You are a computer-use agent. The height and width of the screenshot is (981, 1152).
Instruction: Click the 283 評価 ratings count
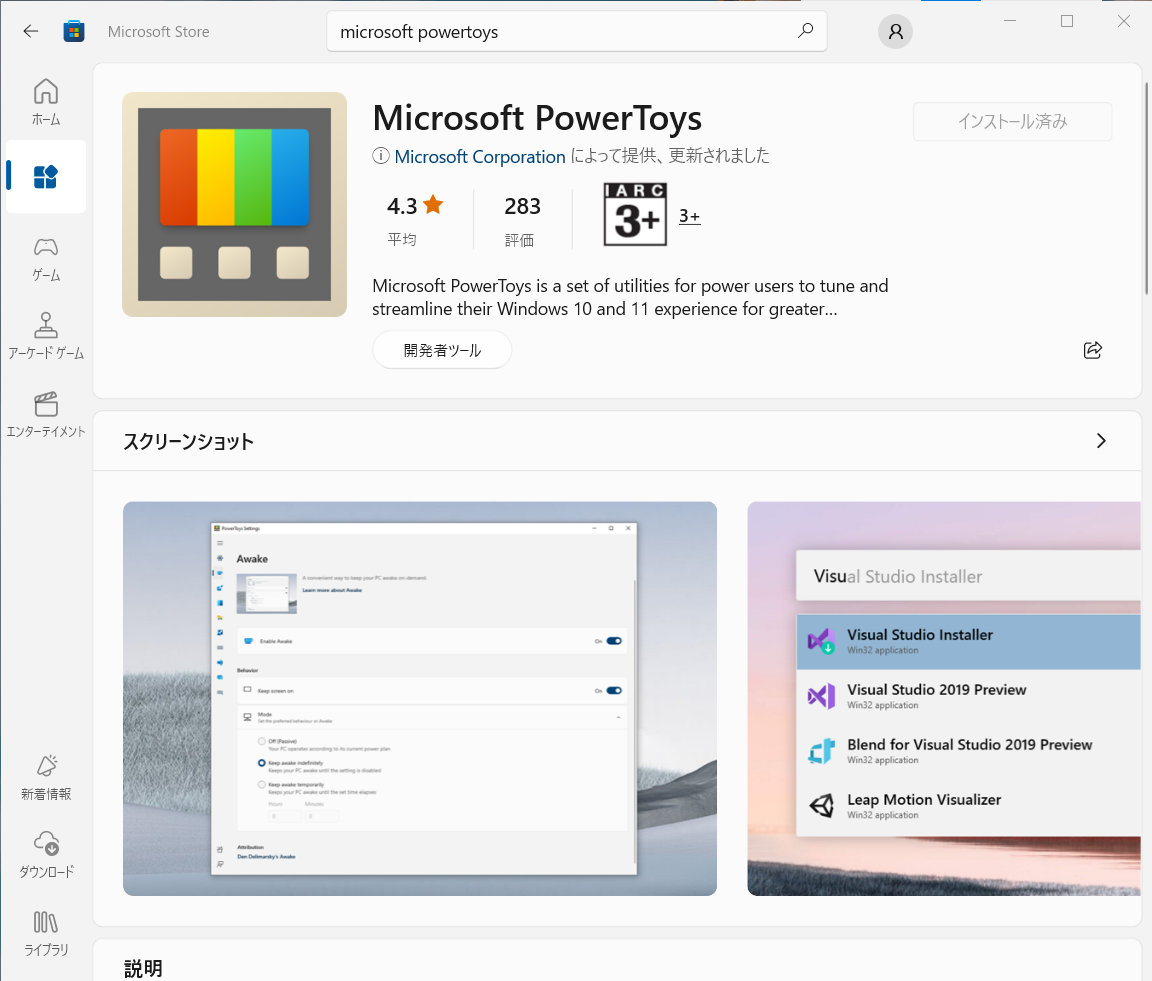click(x=522, y=220)
